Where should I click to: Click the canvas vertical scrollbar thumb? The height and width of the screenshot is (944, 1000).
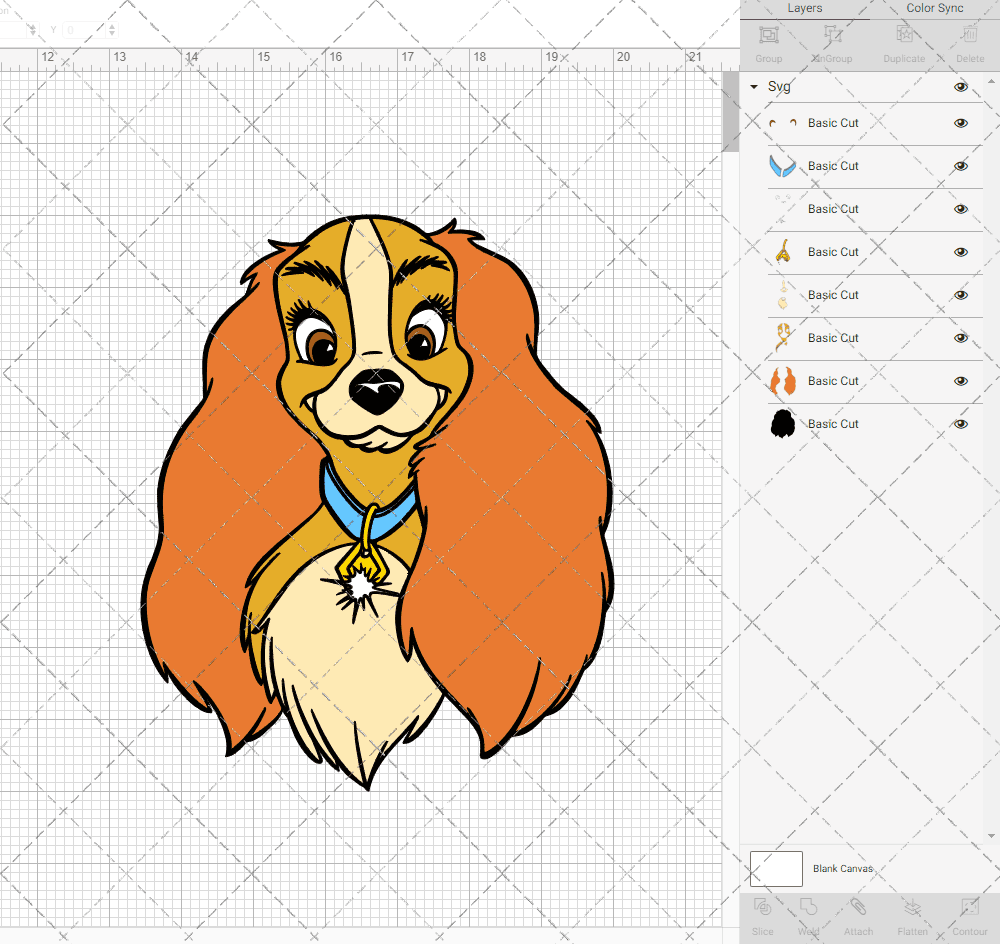point(730,112)
